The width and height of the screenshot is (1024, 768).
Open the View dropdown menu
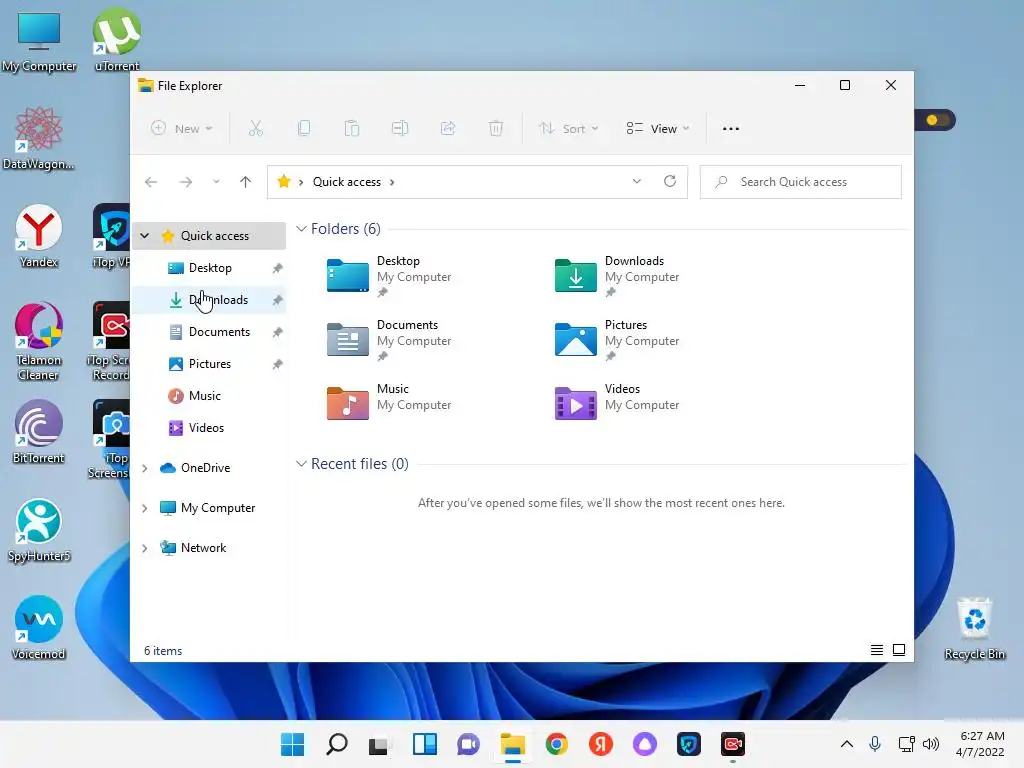[658, 129]
